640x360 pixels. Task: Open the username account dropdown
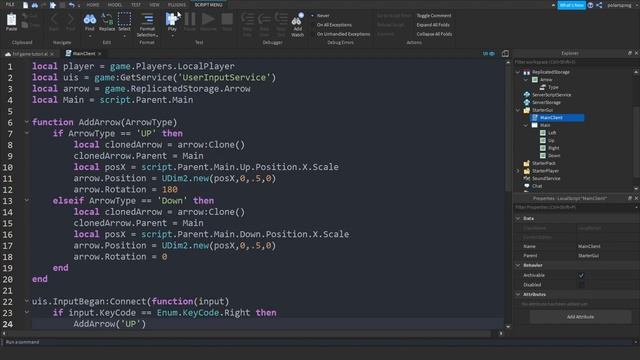coord(622,5)
